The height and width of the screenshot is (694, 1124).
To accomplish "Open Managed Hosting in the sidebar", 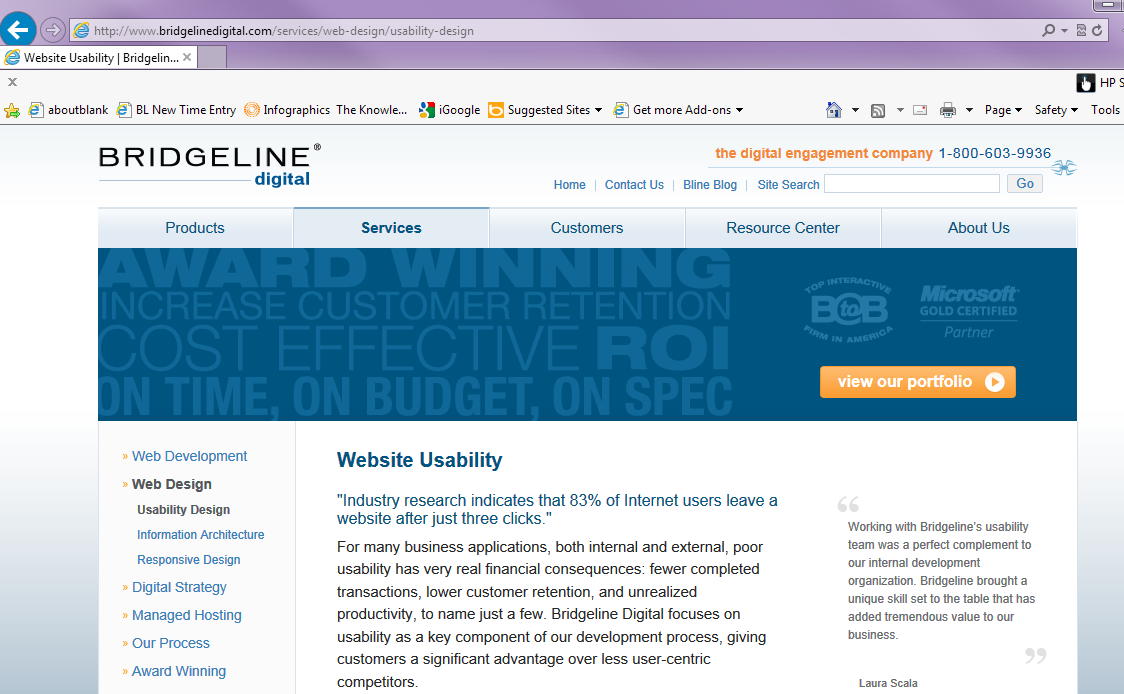I will 186,615.
